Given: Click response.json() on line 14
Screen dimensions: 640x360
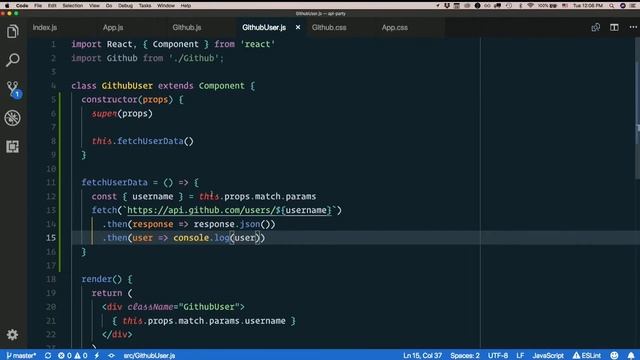Looking at the screenshot, I should coord(234,224).
